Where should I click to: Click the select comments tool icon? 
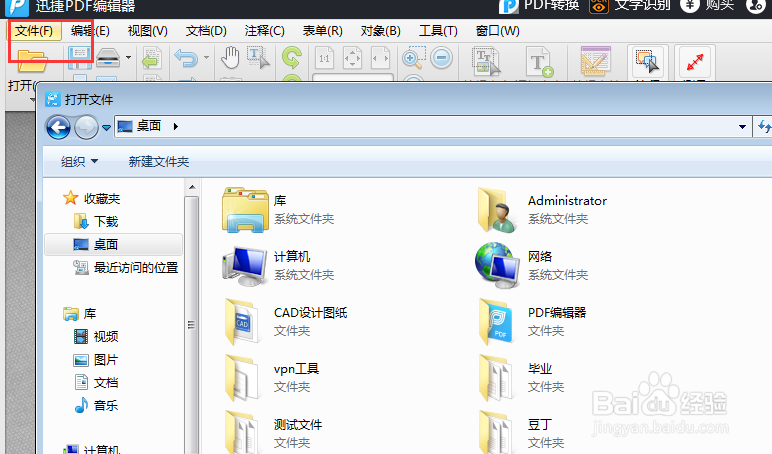click(x=647, y=62)
